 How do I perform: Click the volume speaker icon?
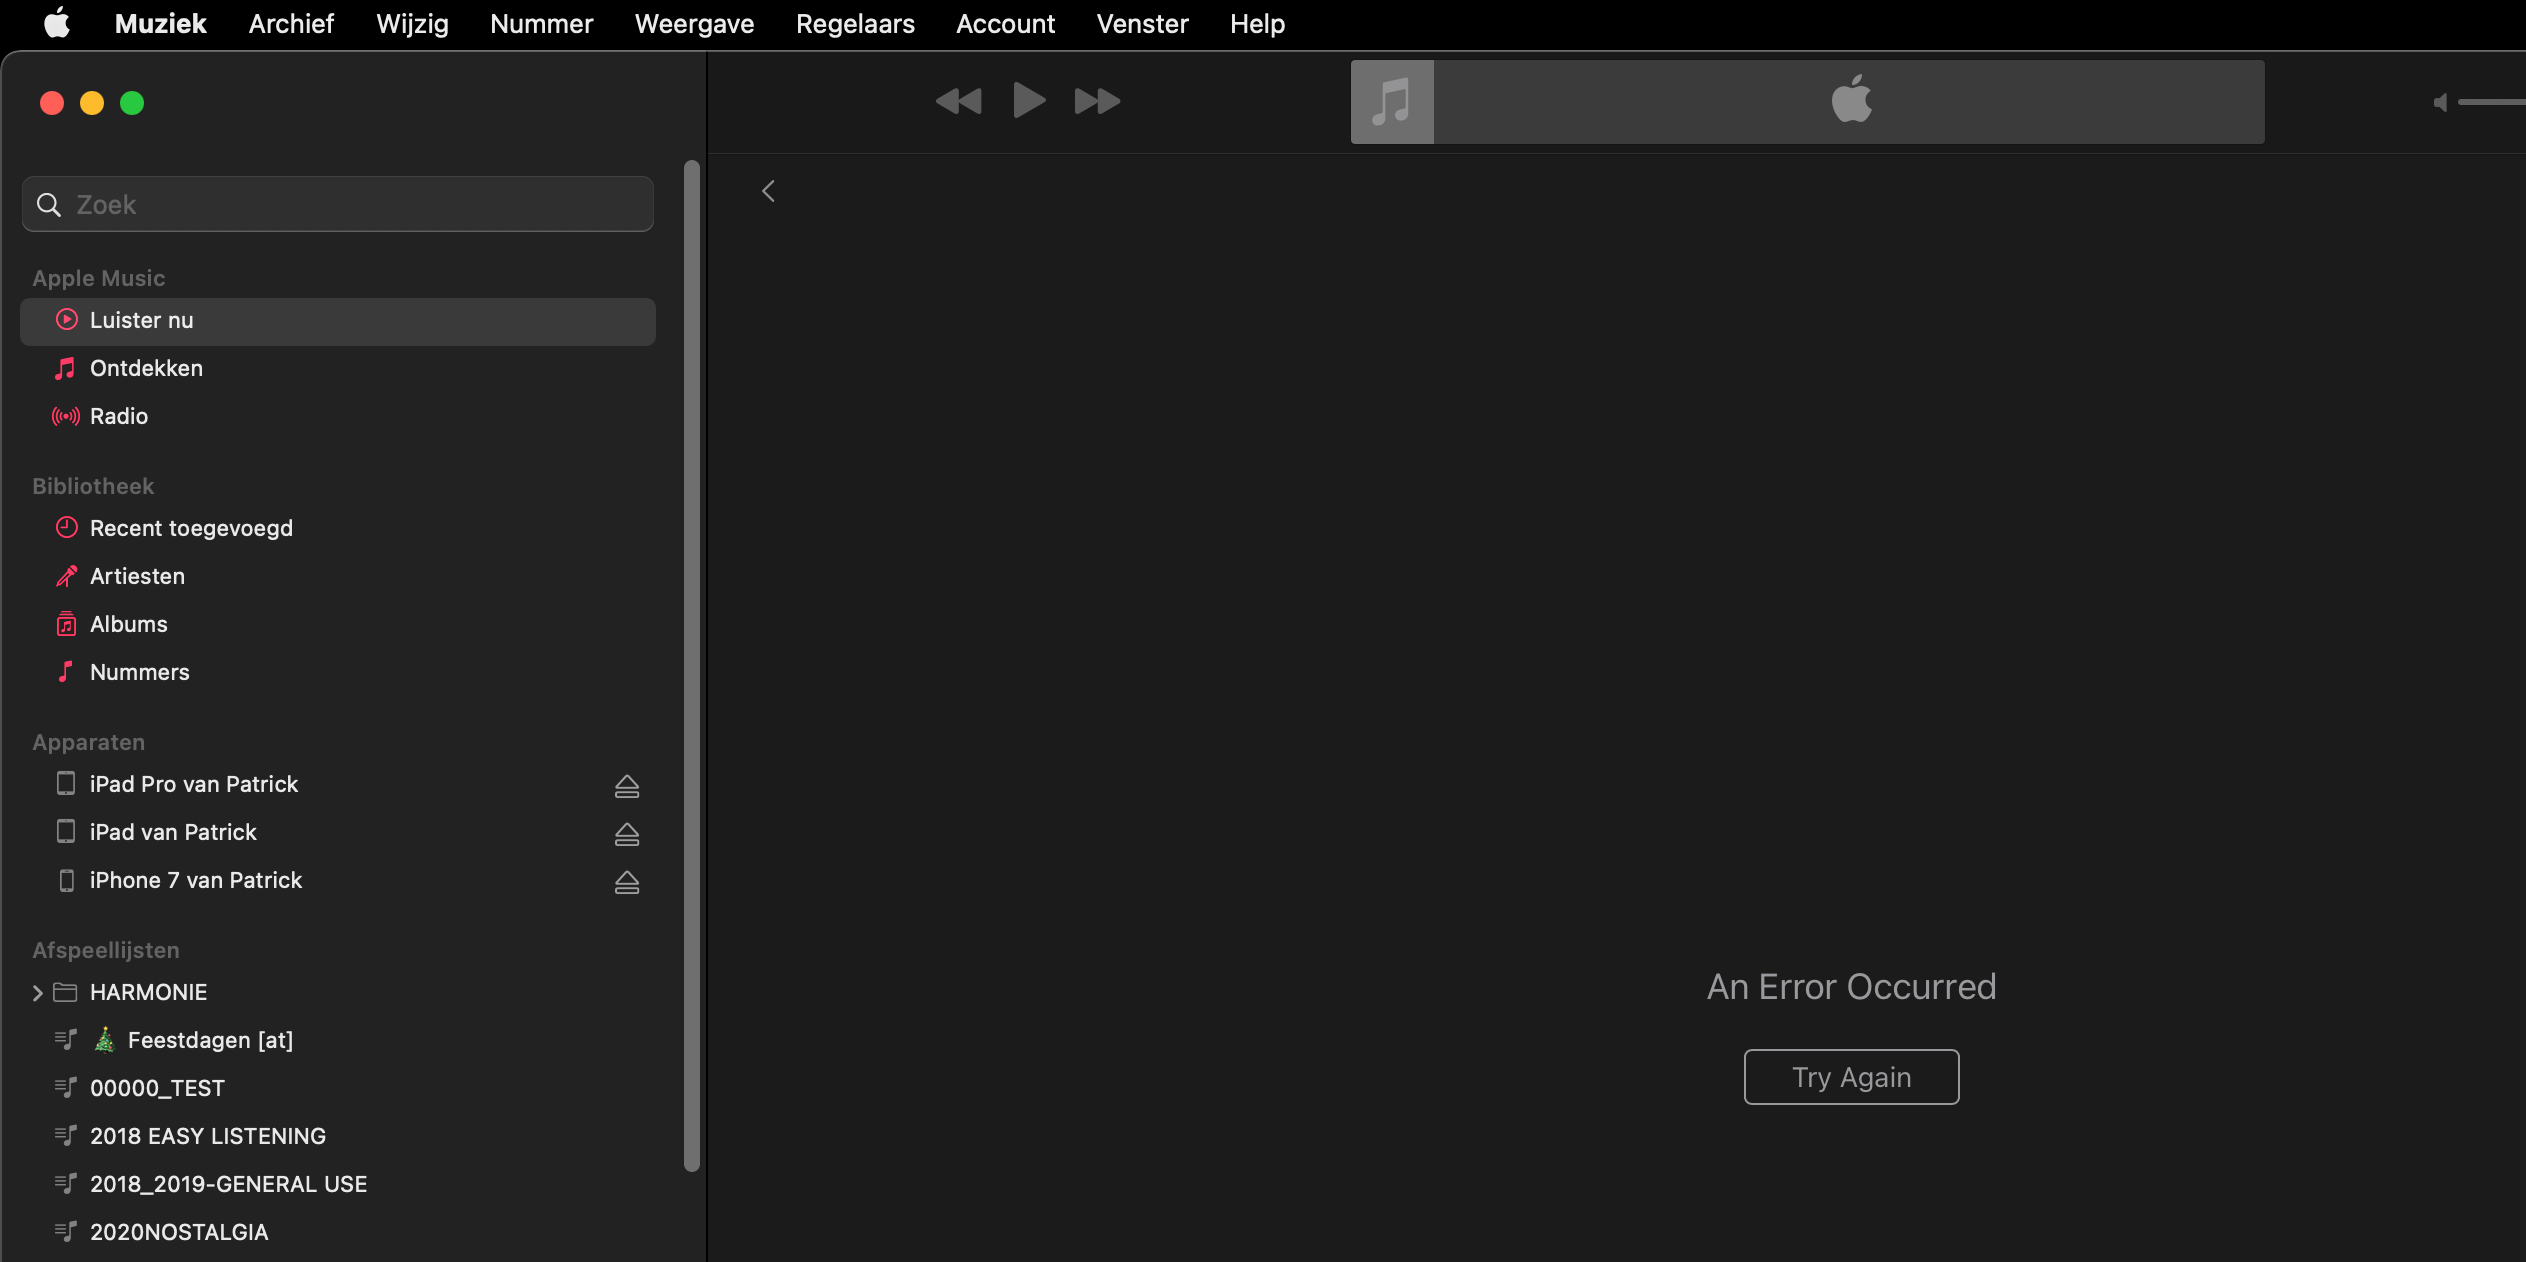pyautogui.click(x=2440, y=103)
